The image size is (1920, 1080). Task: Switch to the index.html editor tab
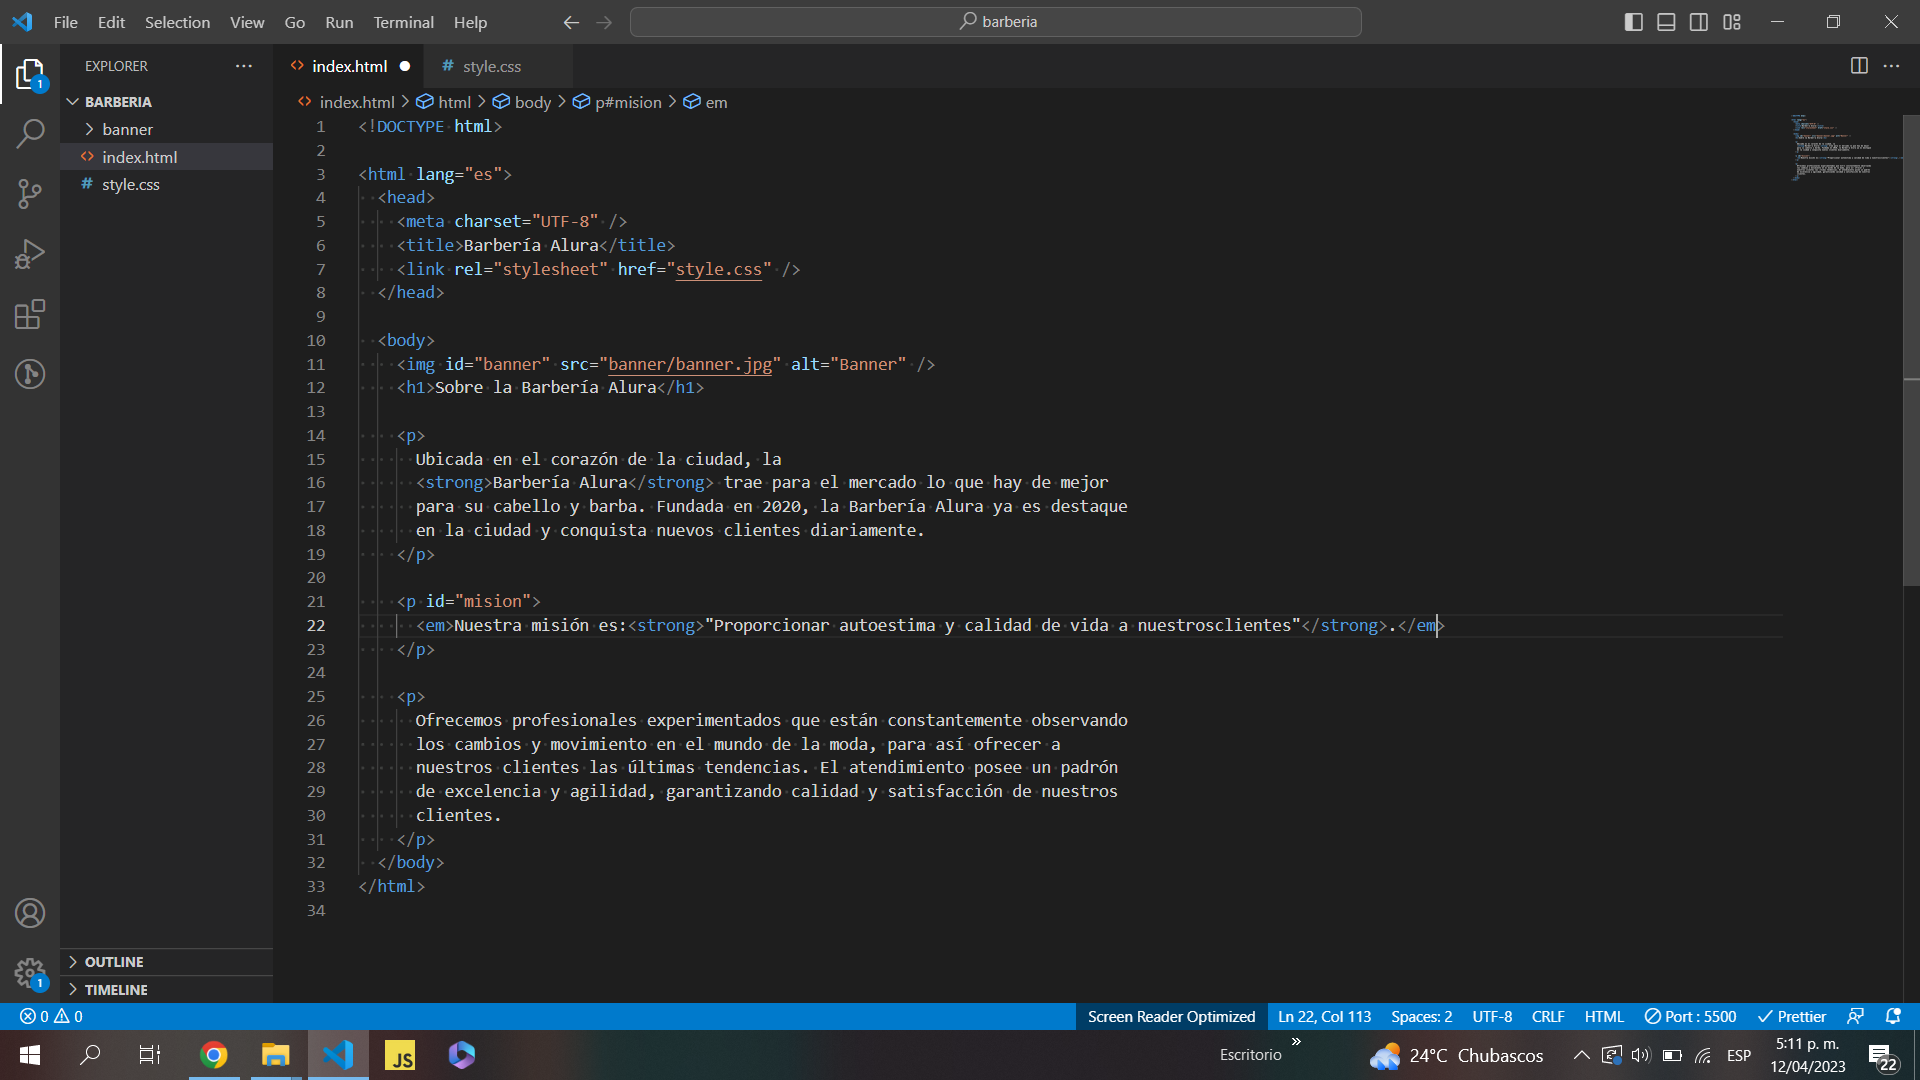349,66
